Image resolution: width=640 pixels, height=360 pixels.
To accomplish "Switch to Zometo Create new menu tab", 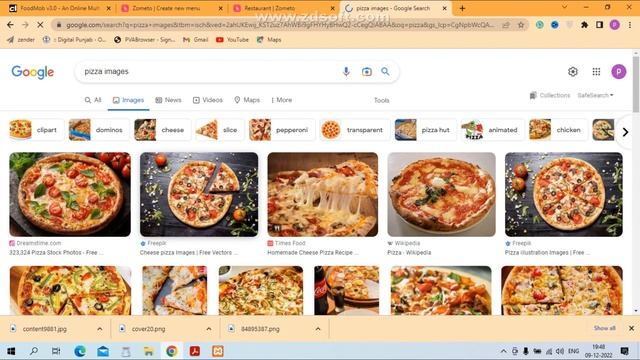I will click(x=171, y=8).
